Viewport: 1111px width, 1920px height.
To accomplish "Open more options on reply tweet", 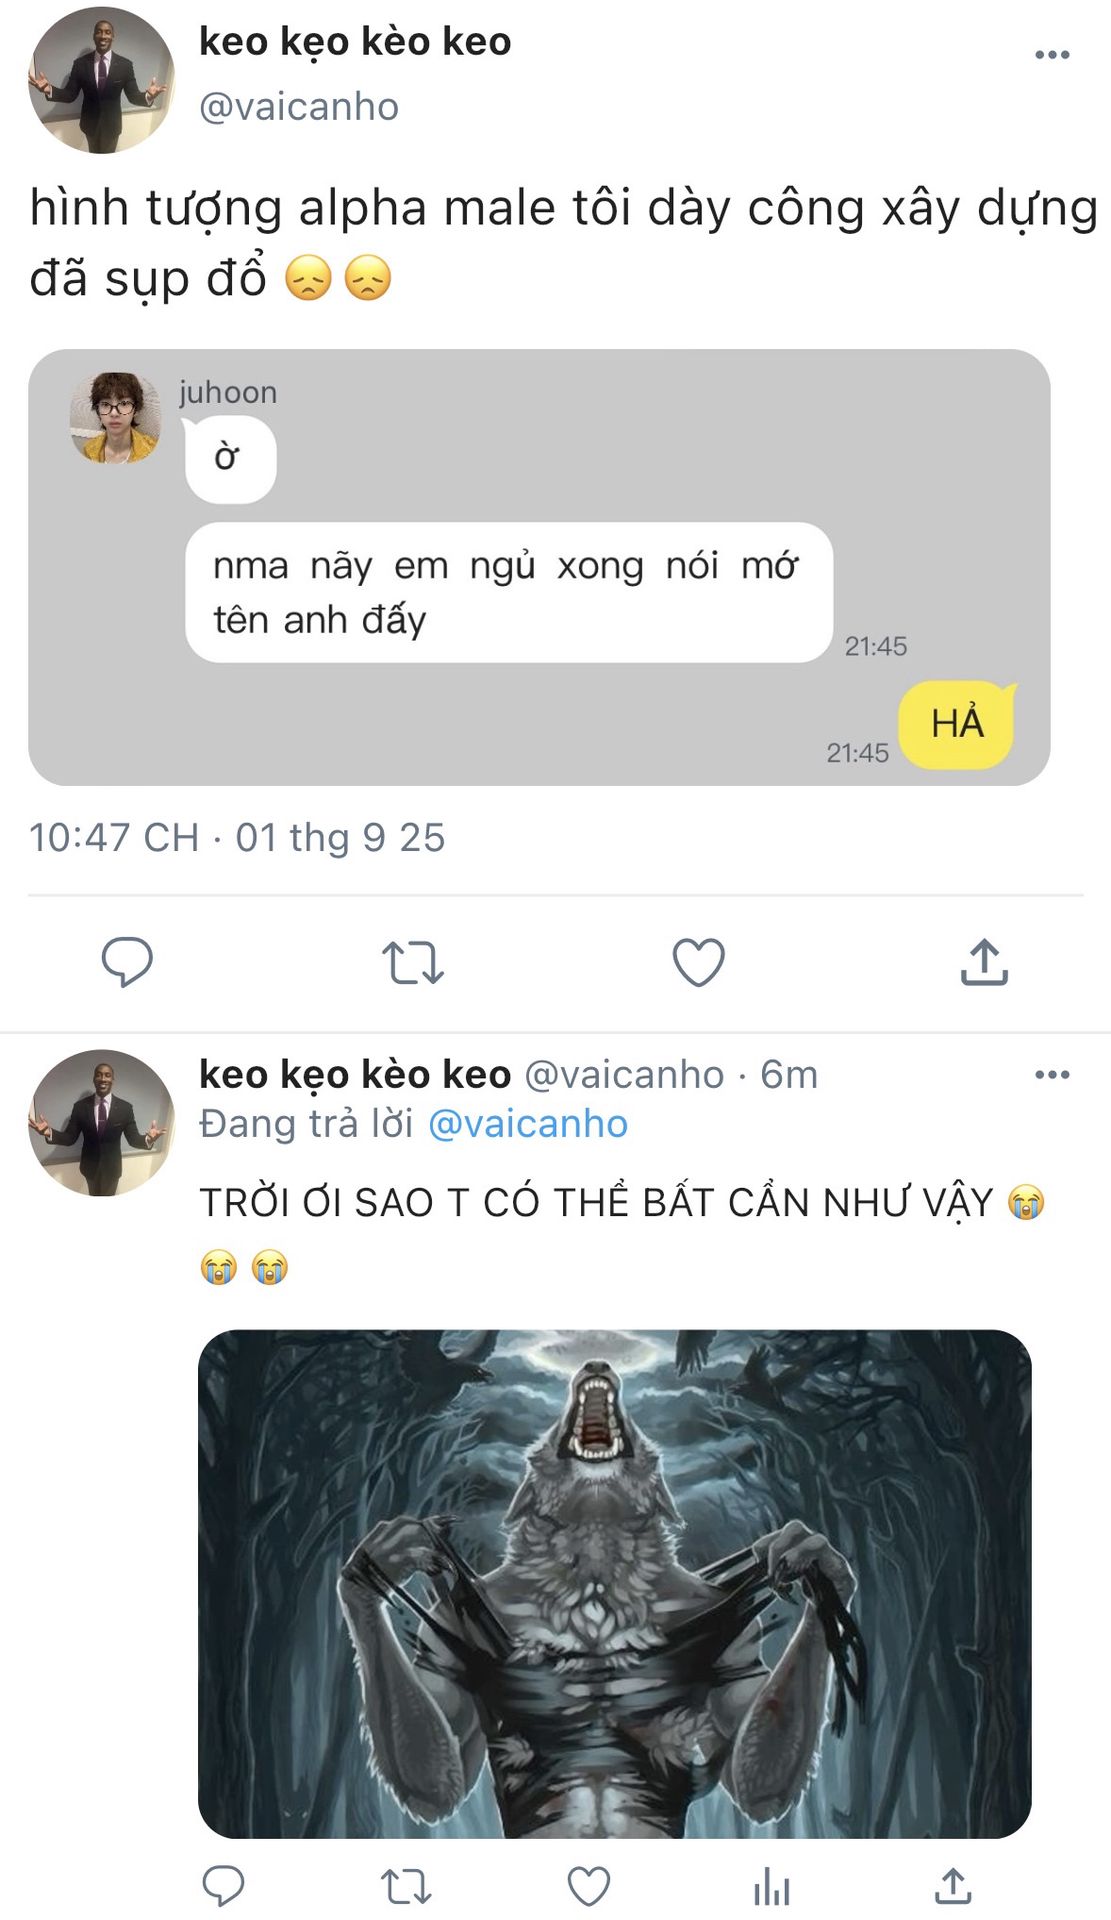I will click(x=1052, y=1075).
